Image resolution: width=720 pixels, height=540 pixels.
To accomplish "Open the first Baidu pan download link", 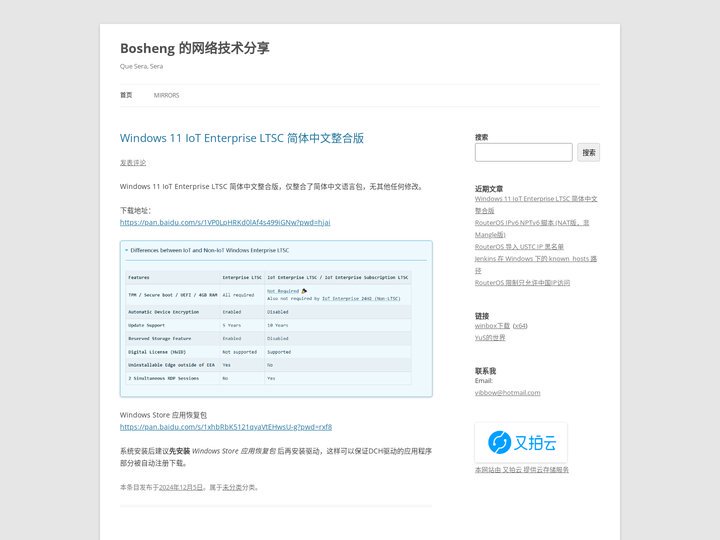I will 225,222.
